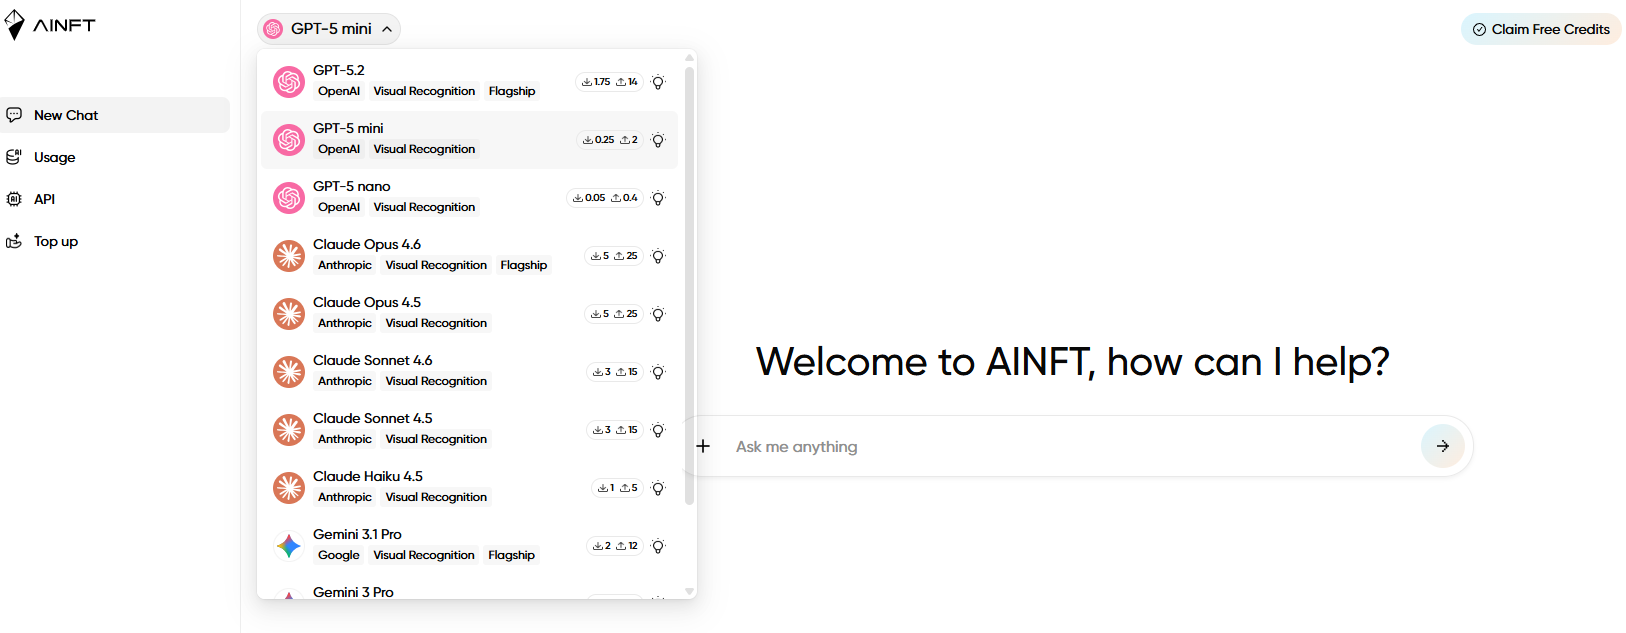Screen dimensions: 1626x633
Task: Click the plus attachment icon in chat box
Action: click(703, 446)
